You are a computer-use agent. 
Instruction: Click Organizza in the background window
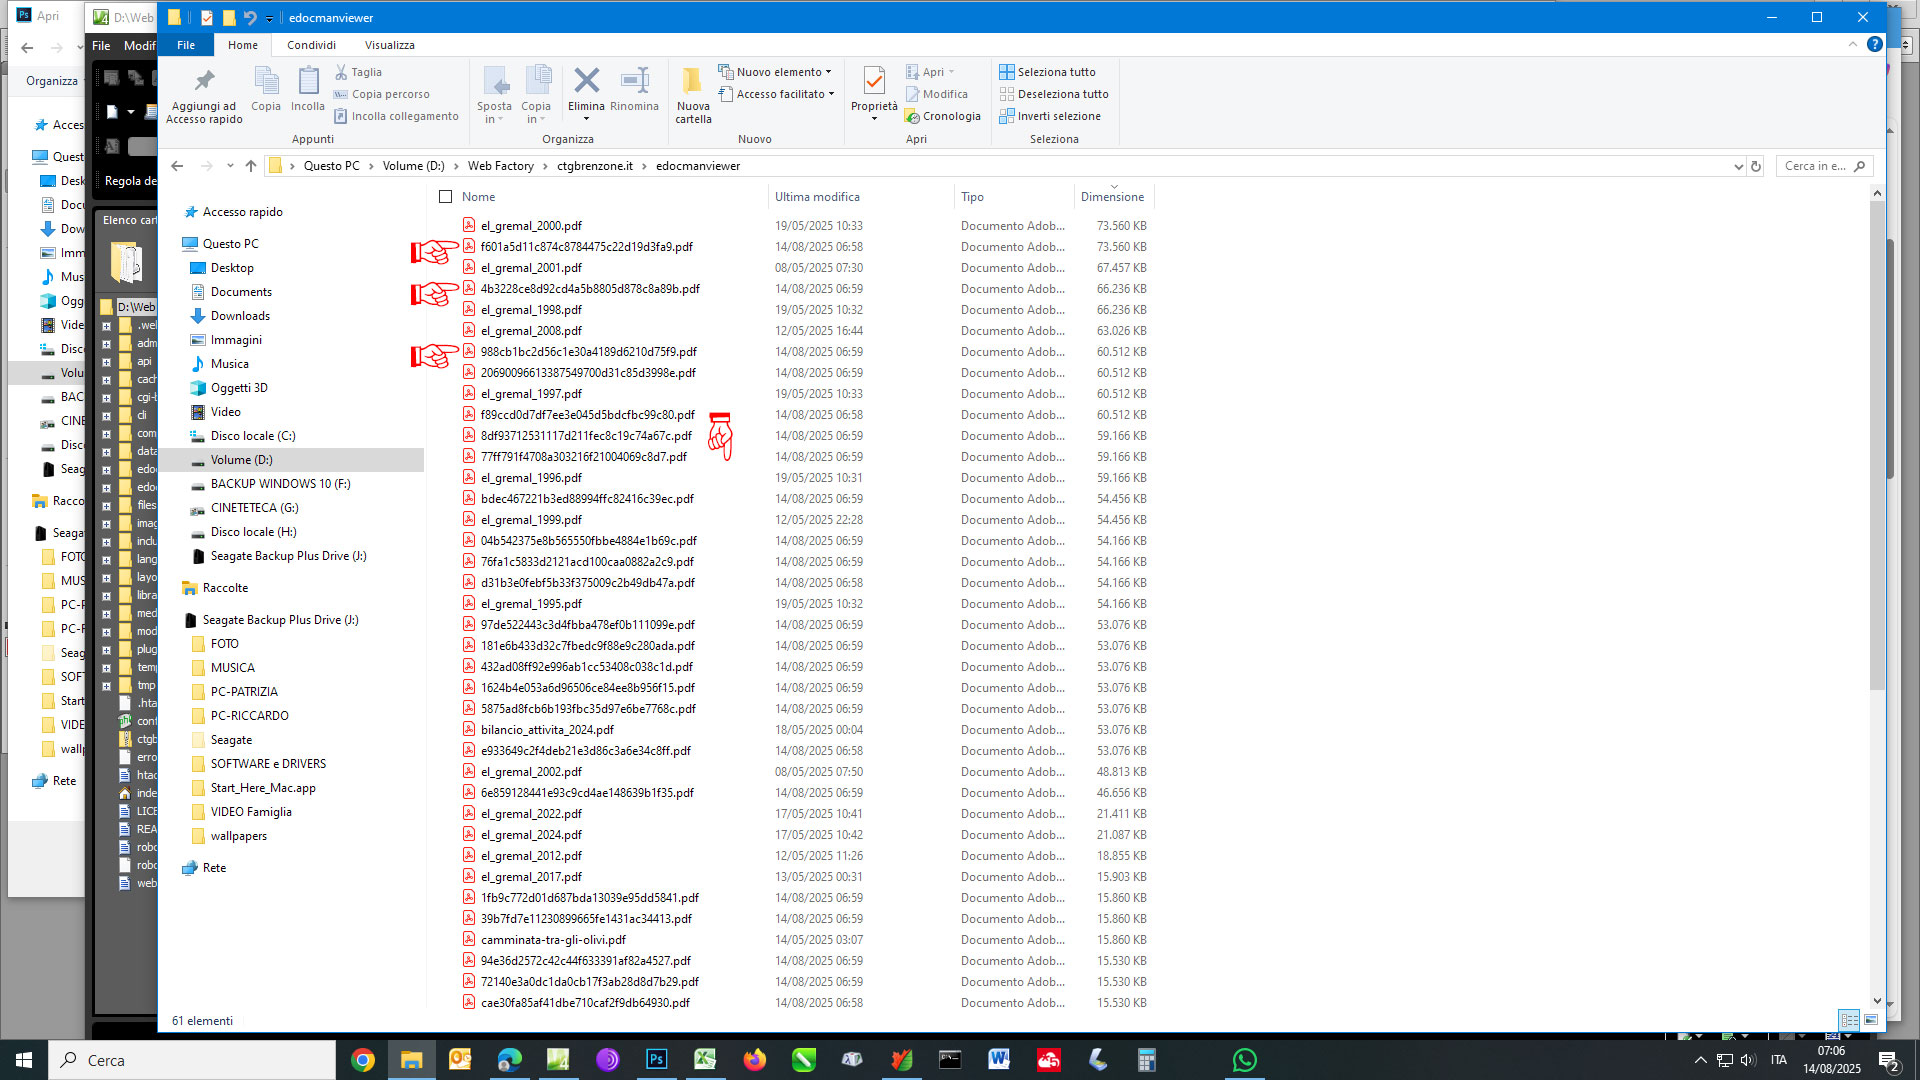[52, 81]
